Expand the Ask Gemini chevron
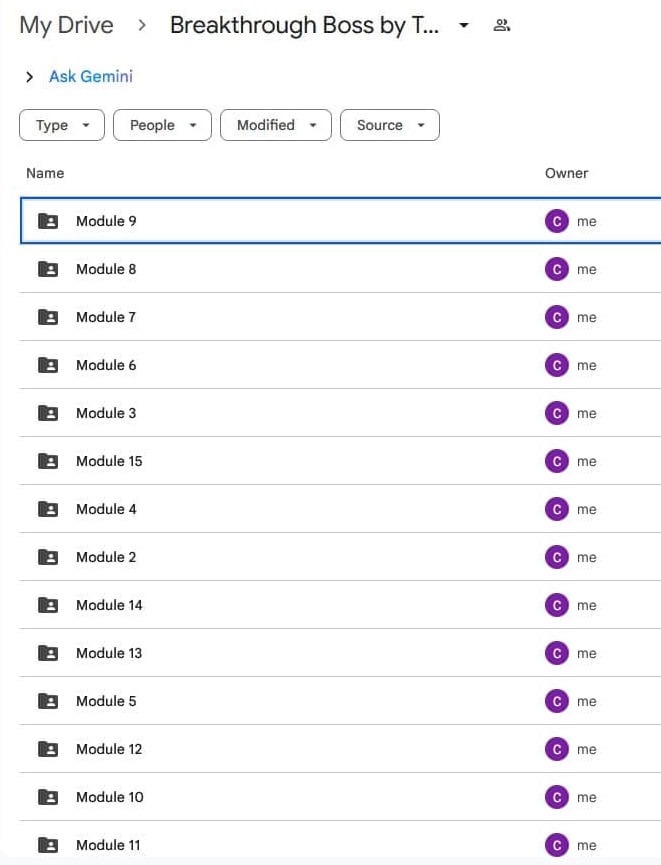This screenshot has height=865, width=661. click(x=30, y=77)
